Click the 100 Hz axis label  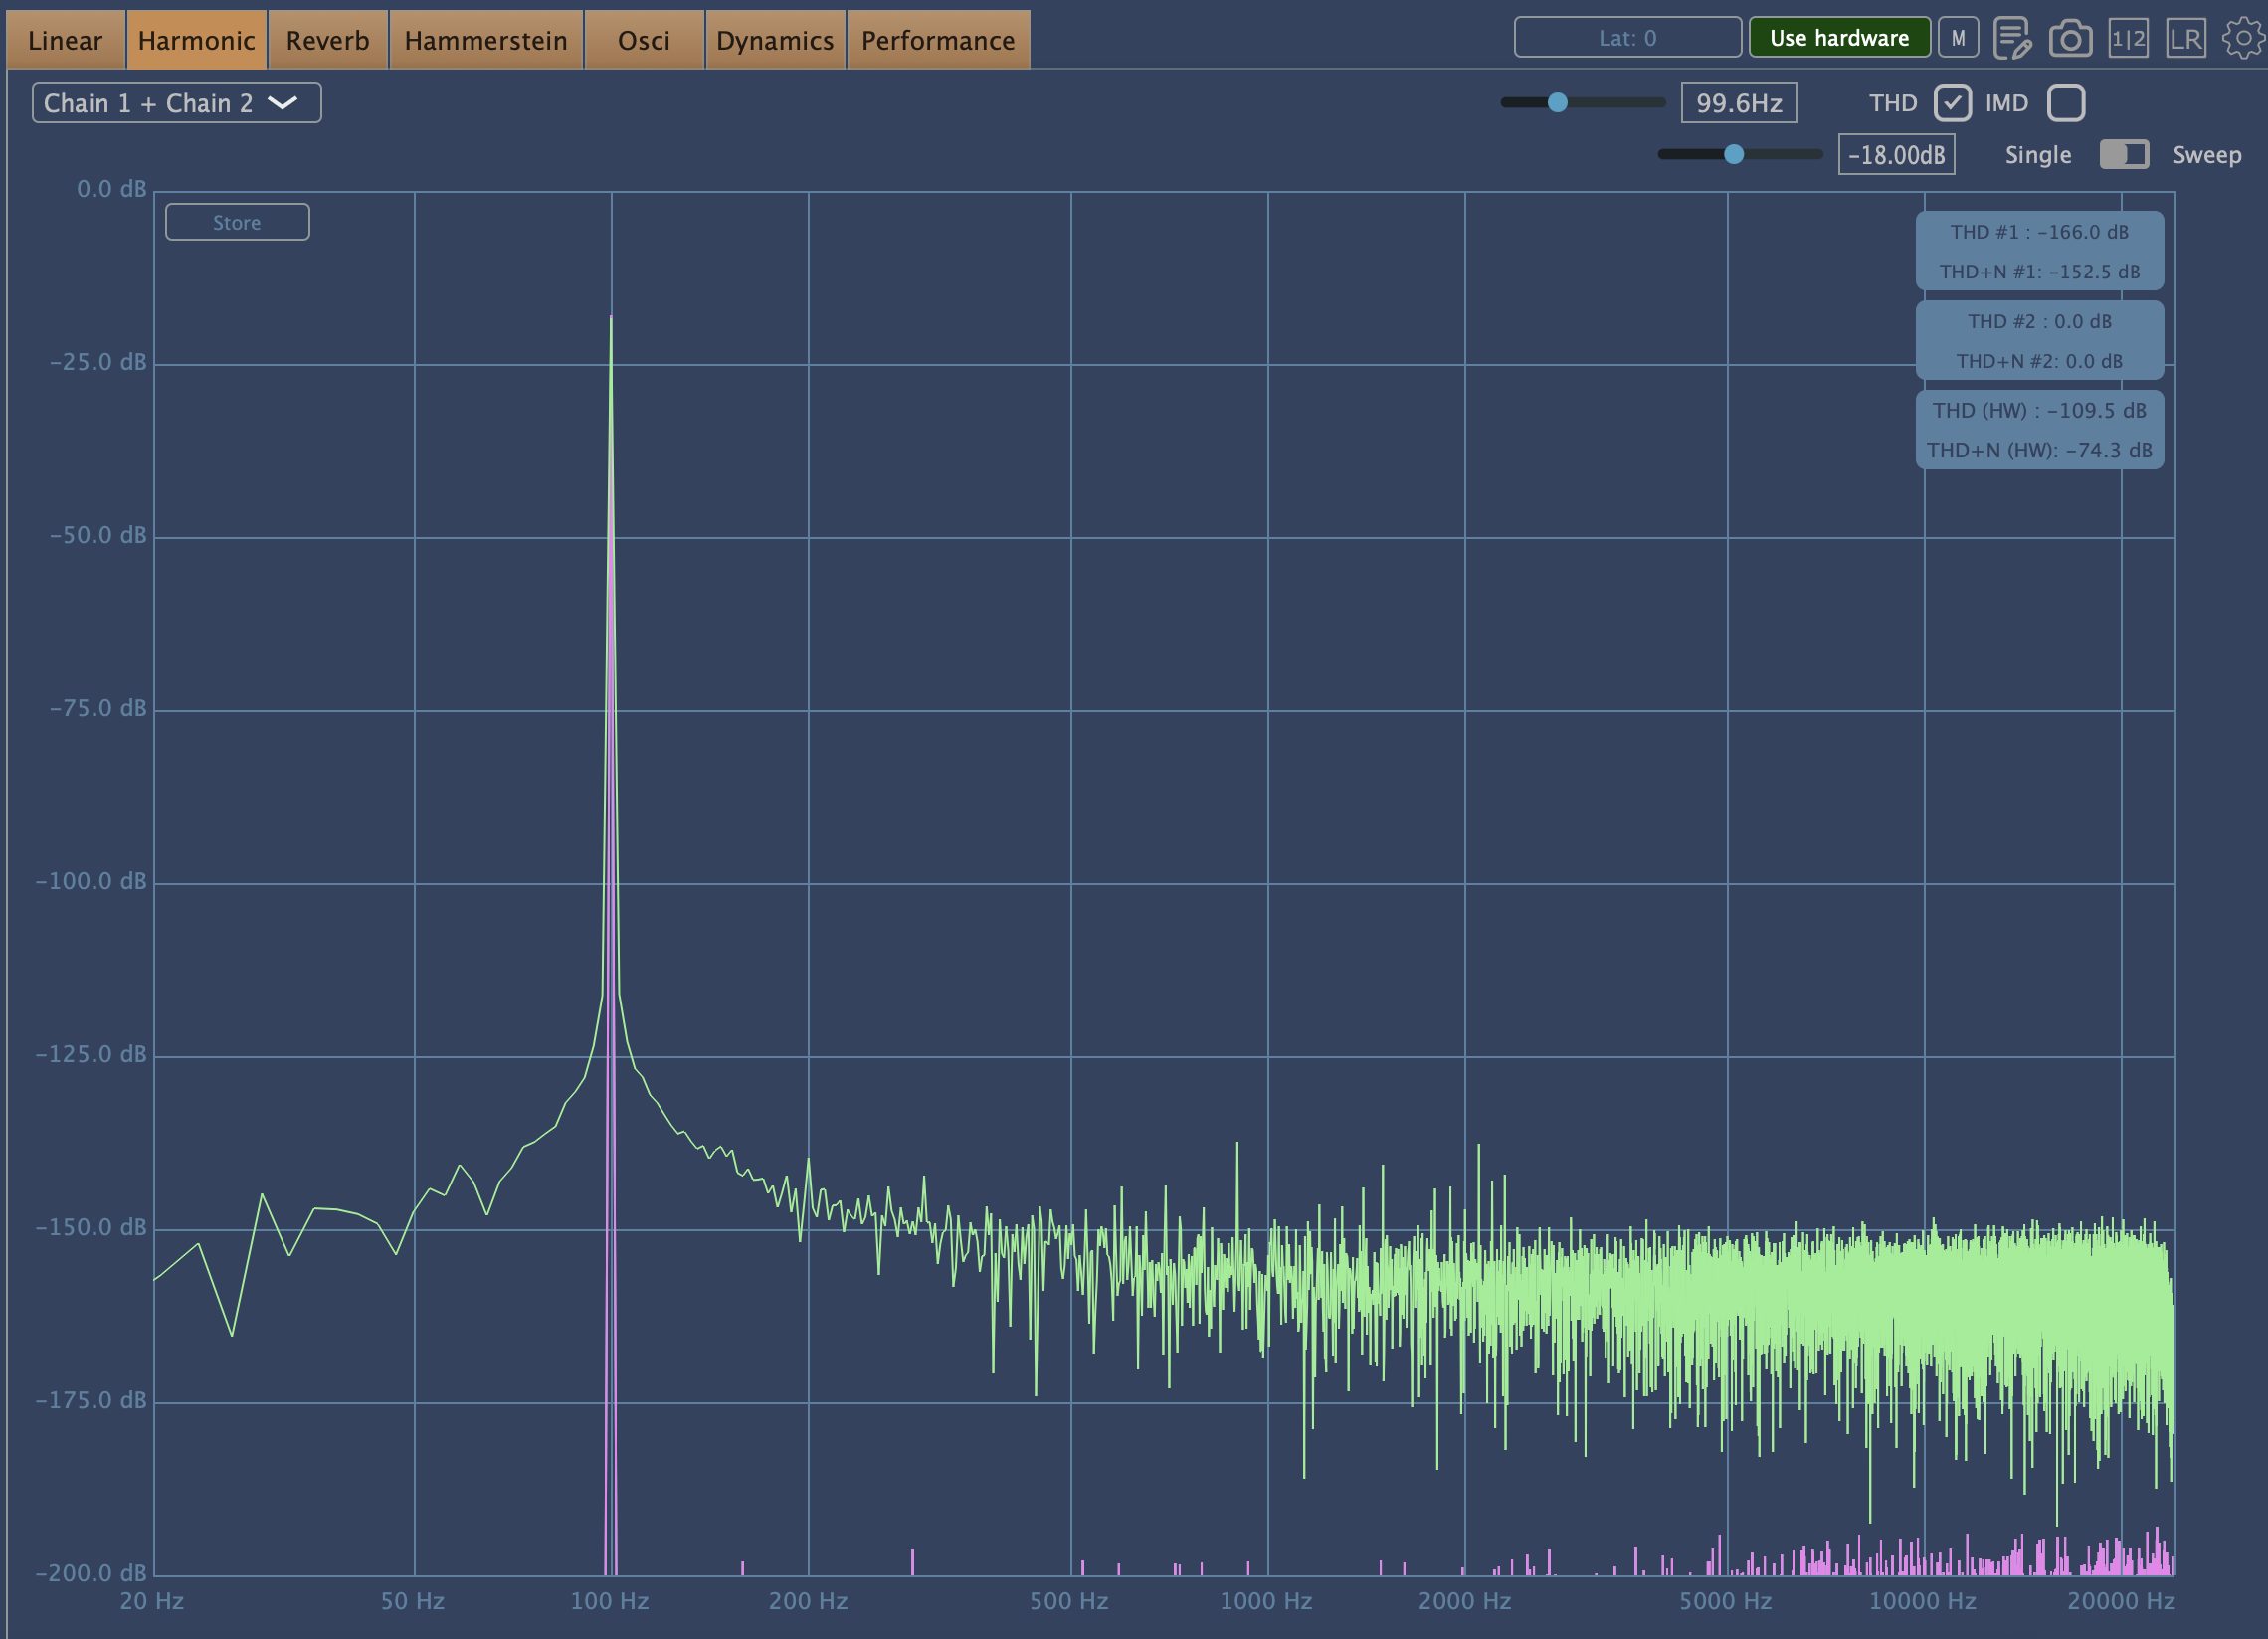click(610, 1601)
